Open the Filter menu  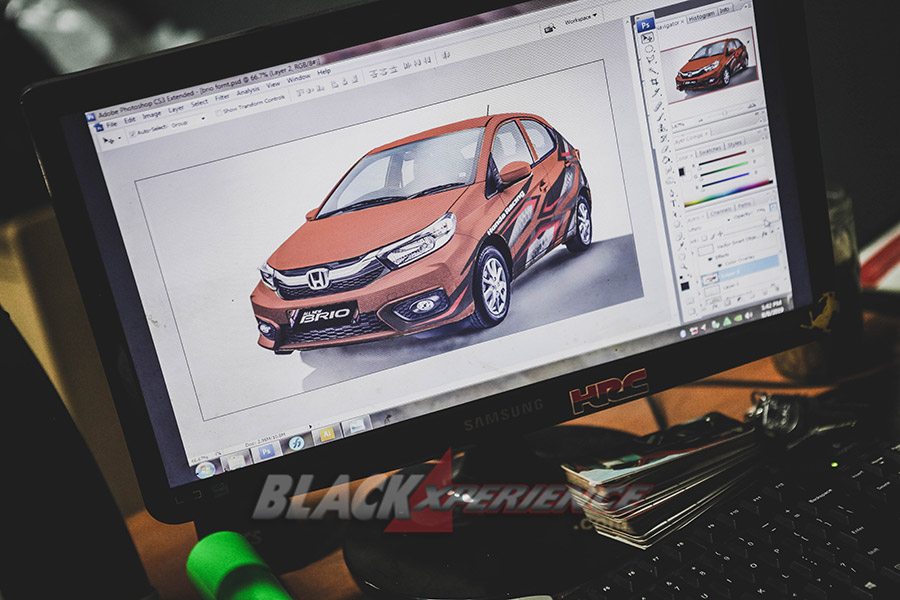[x=222, y=98]
